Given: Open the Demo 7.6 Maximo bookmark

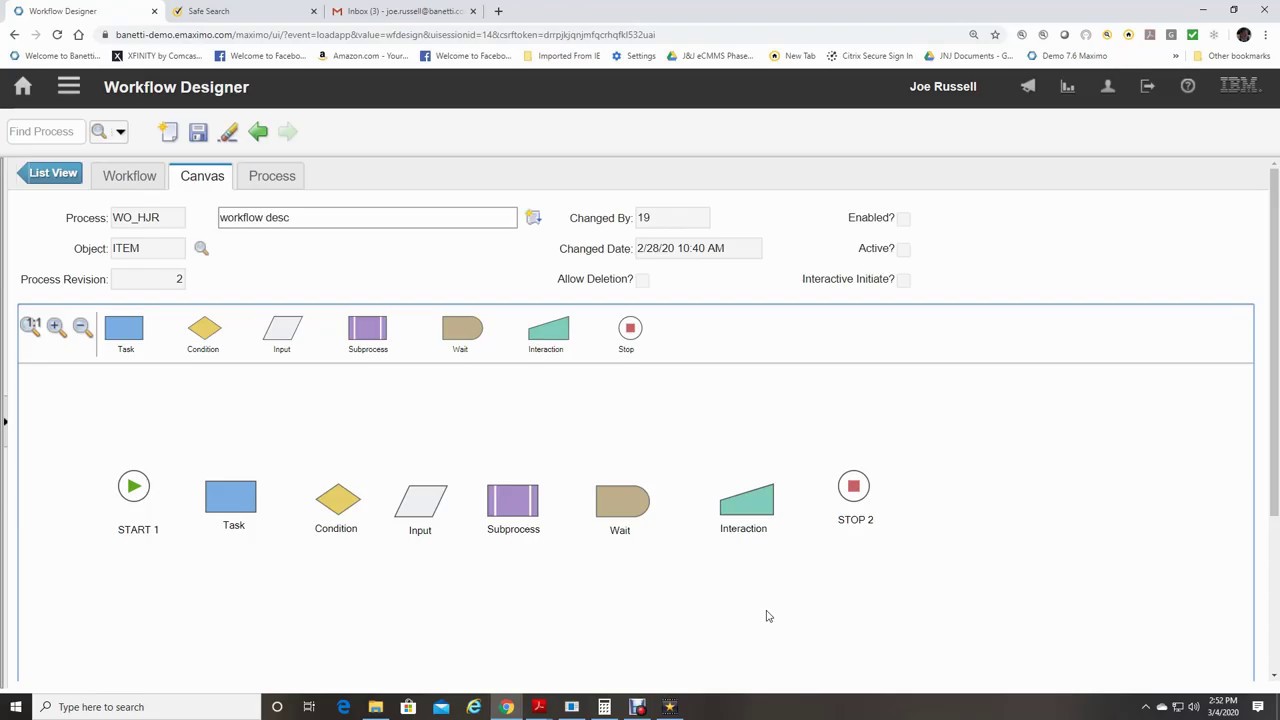Looking at the screenshot, I should (x=1067, y=56).
